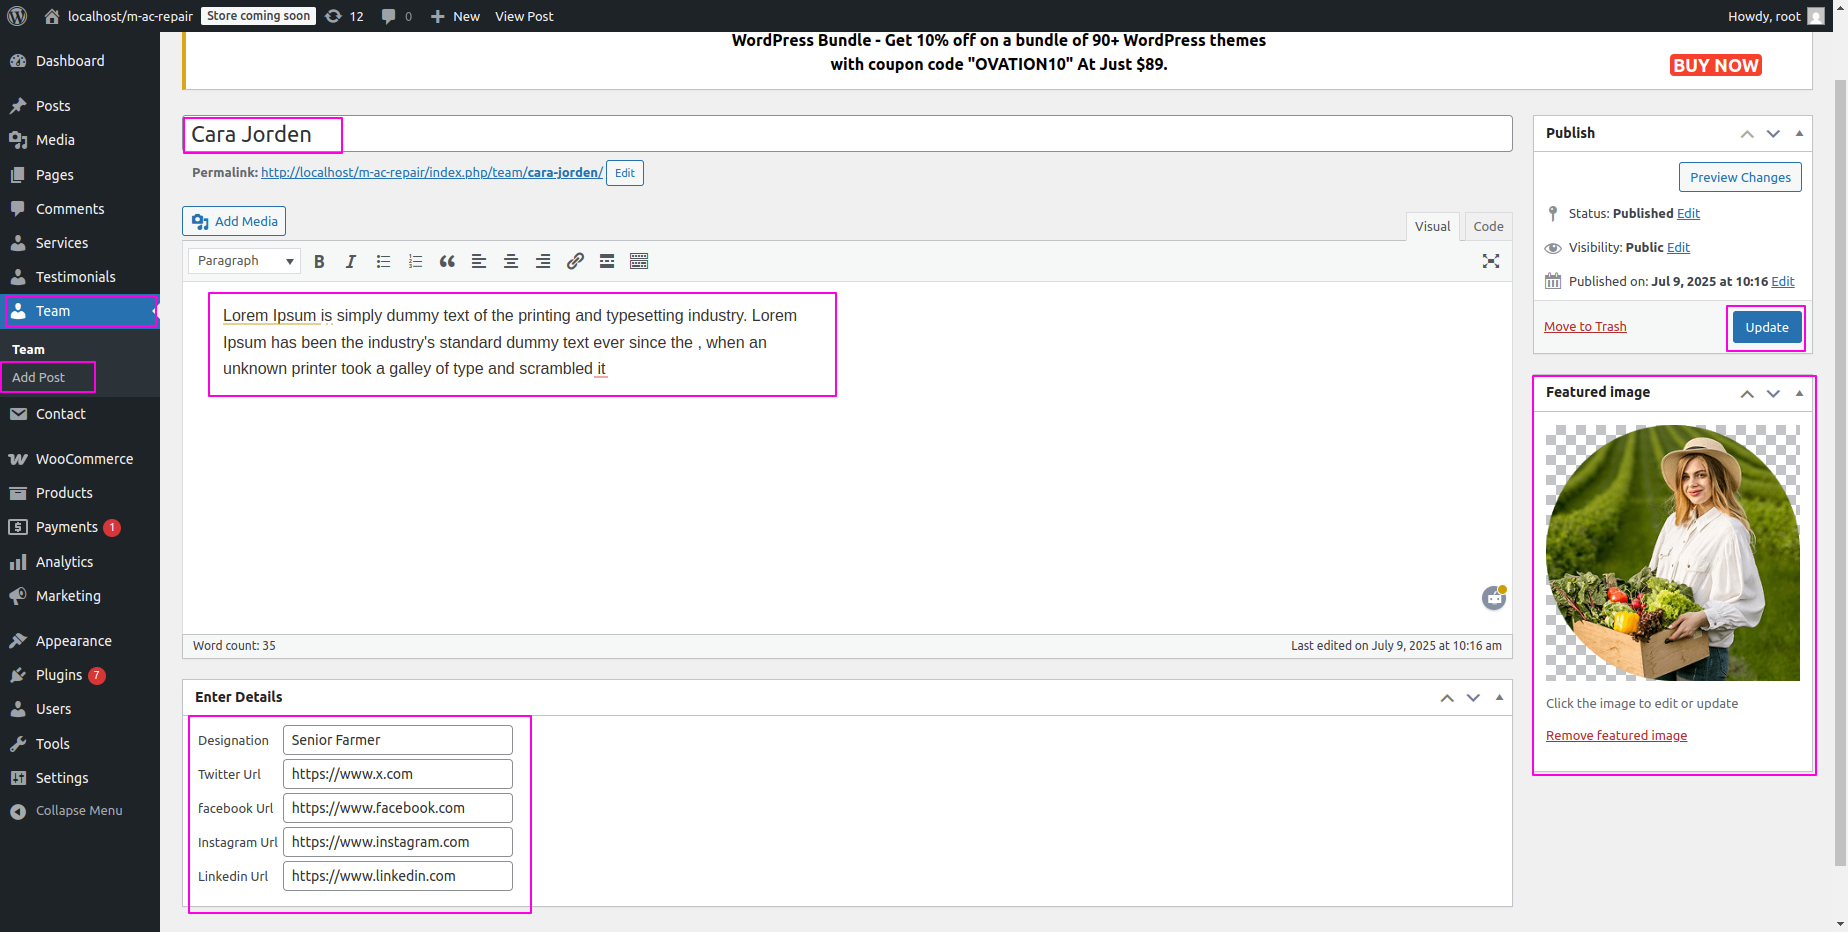This screenshot has height=932, width=1848.
Task: Insert a numbered list
Action: (x=415, y=261)
